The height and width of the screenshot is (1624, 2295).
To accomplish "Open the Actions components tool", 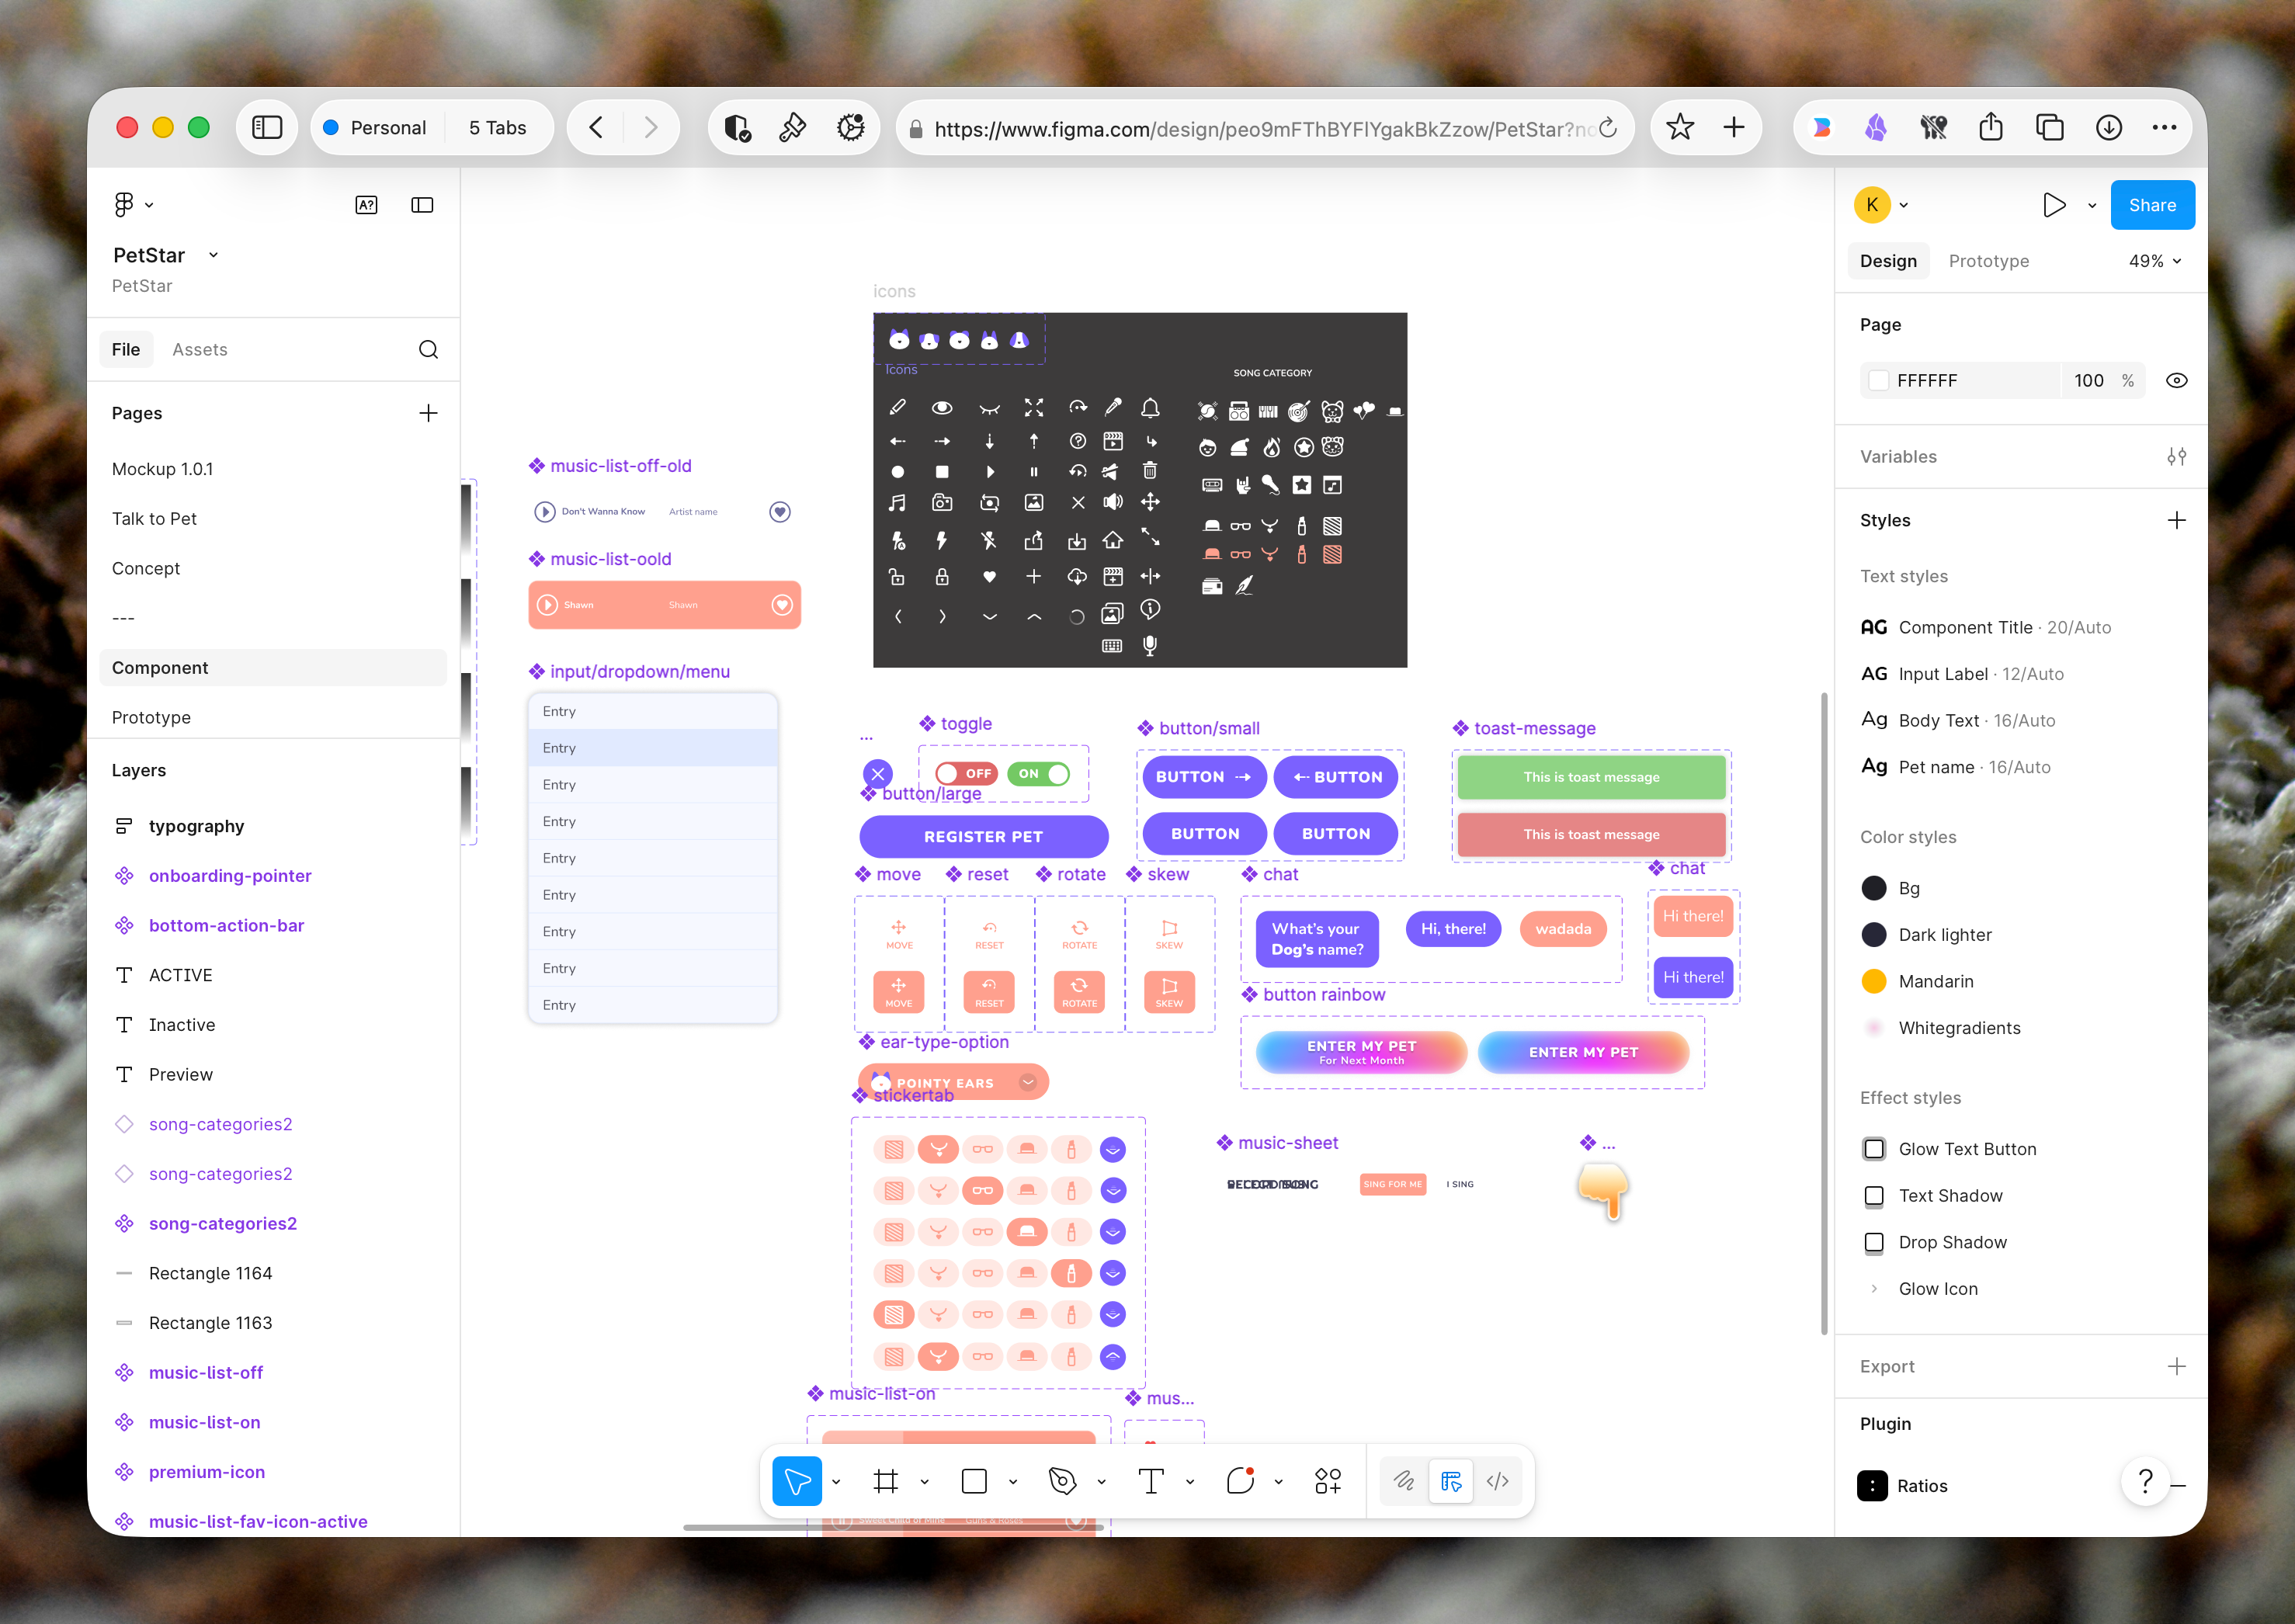I will (1328, 1480).
